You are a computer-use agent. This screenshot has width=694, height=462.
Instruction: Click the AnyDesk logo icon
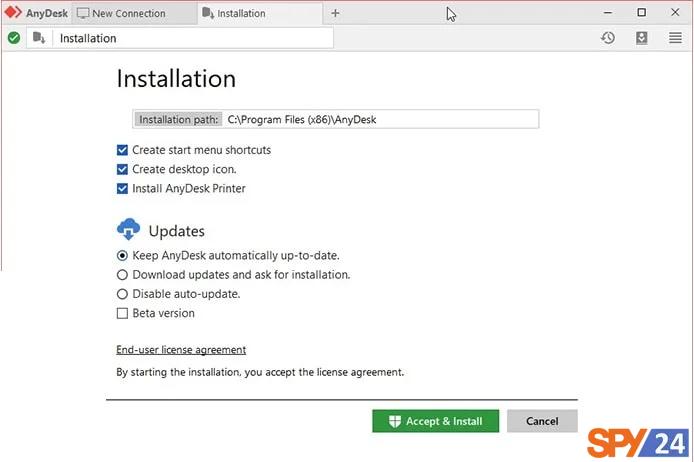pos(13,12)
